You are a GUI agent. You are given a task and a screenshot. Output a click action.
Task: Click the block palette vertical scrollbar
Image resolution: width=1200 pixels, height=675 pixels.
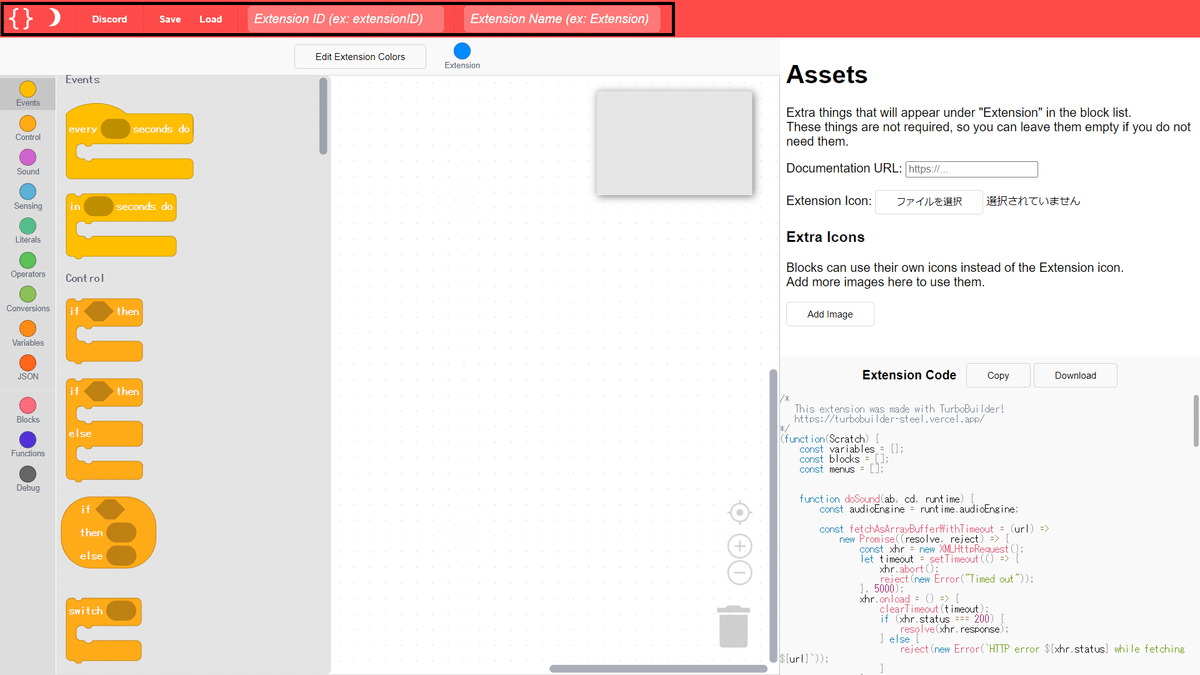coord(323,116)
